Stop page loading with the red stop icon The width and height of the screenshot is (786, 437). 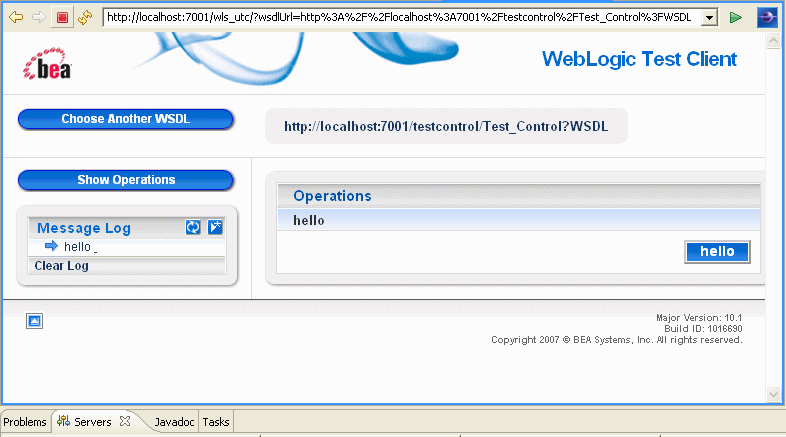click(x=62, y=18)
